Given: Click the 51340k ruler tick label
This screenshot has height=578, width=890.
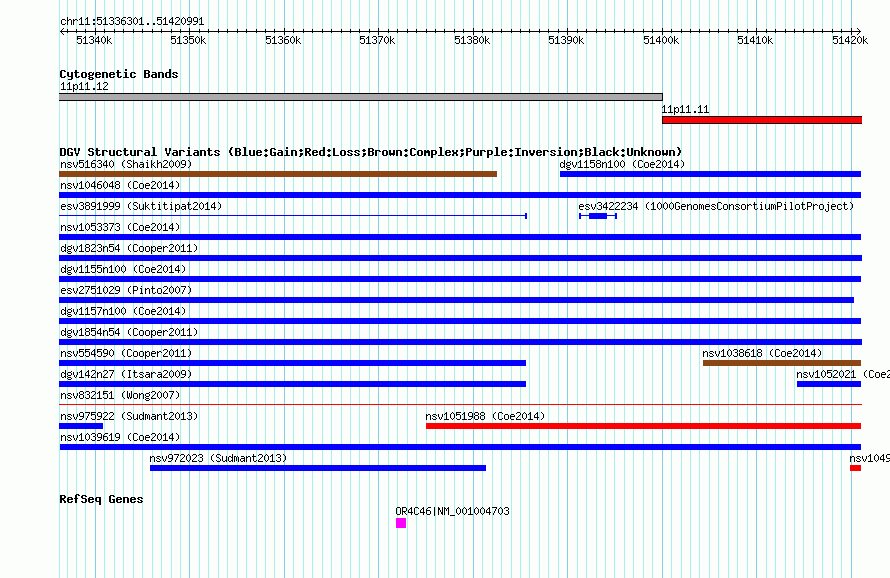Looking at the screenshot, I should (94, 40).
